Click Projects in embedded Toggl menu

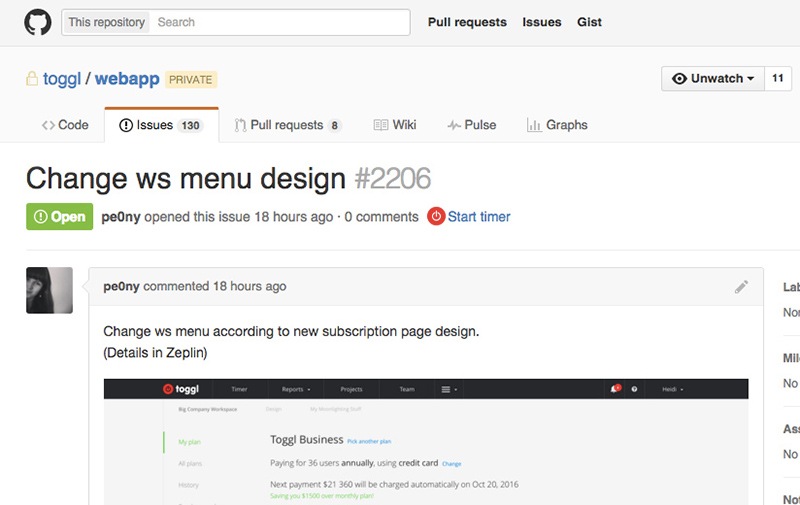coord(352,389)
